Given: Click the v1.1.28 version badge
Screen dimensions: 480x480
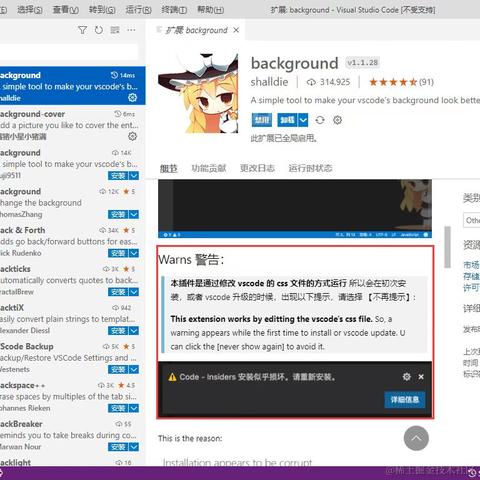Looking at the screenshot, I should [x=362, y=62].
